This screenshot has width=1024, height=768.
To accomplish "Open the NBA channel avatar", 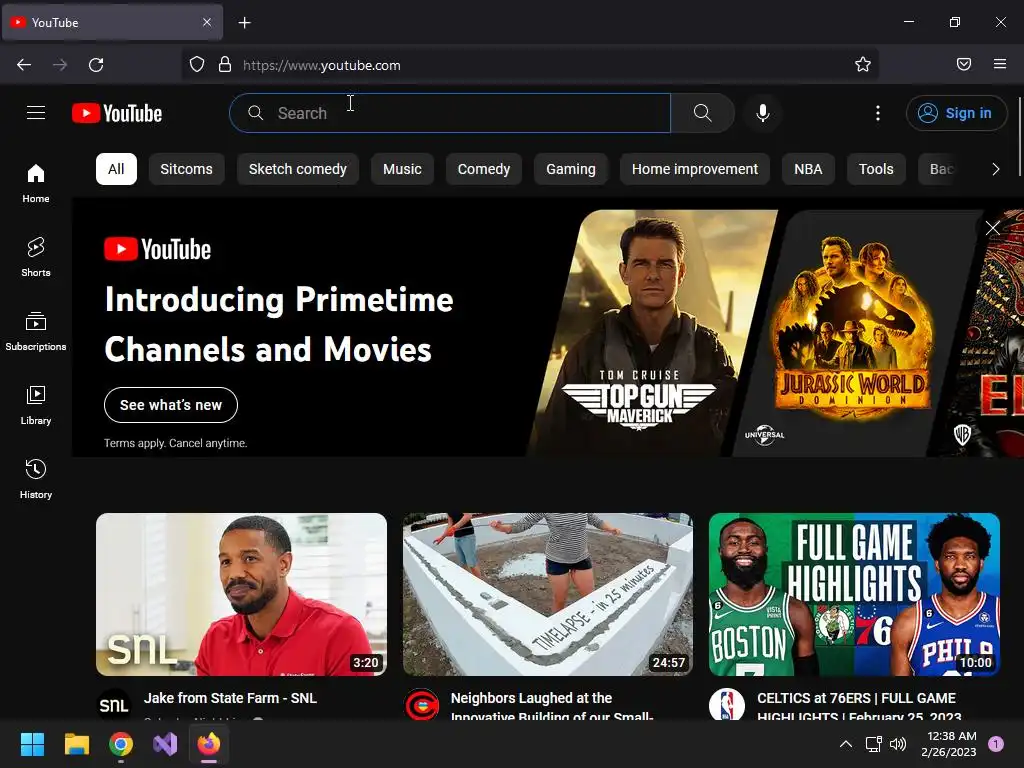I will point(727,705).
